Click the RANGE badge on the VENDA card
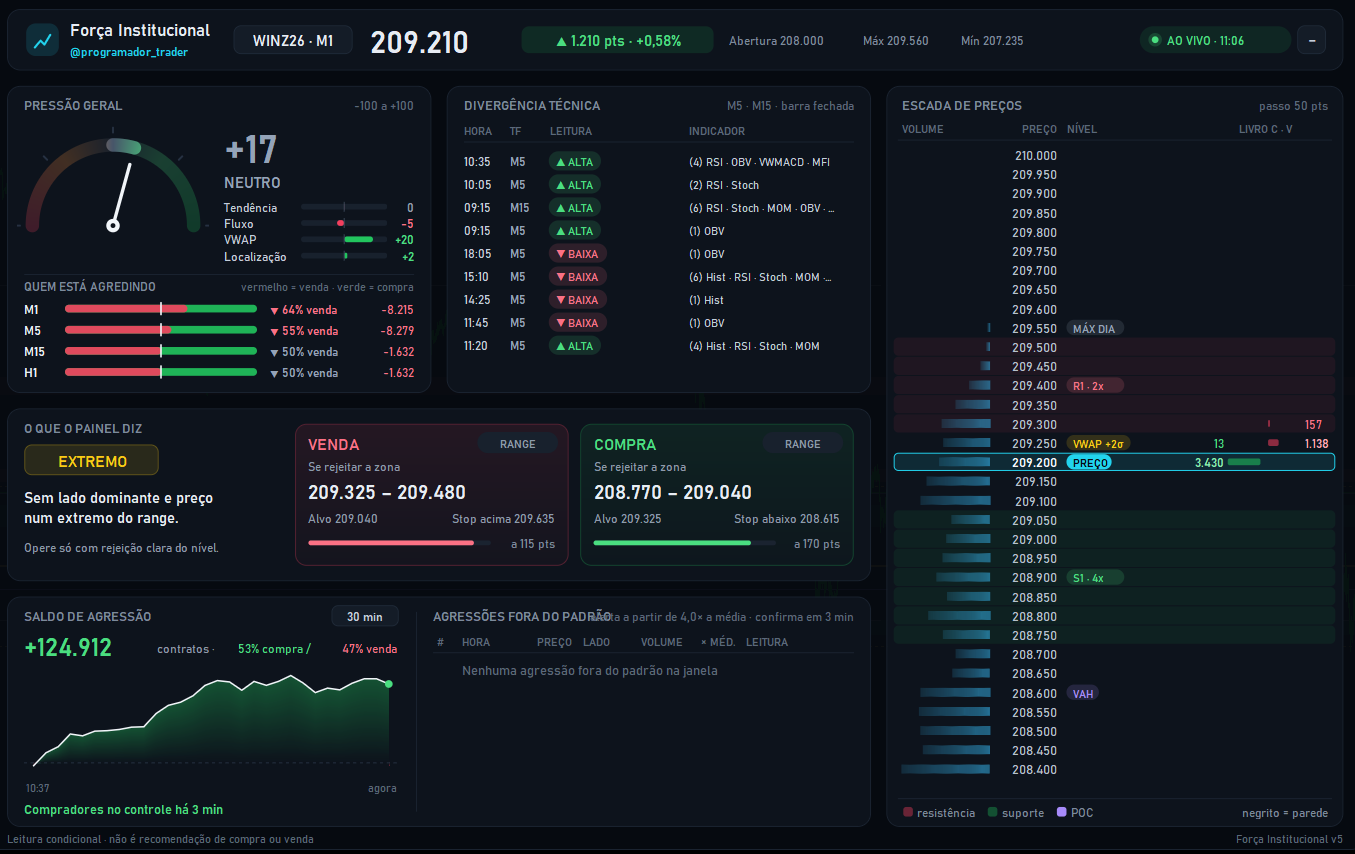Image resolution: width=1355 pixels, height=854 pixels. pyautogui.click(x=517, y=444)
